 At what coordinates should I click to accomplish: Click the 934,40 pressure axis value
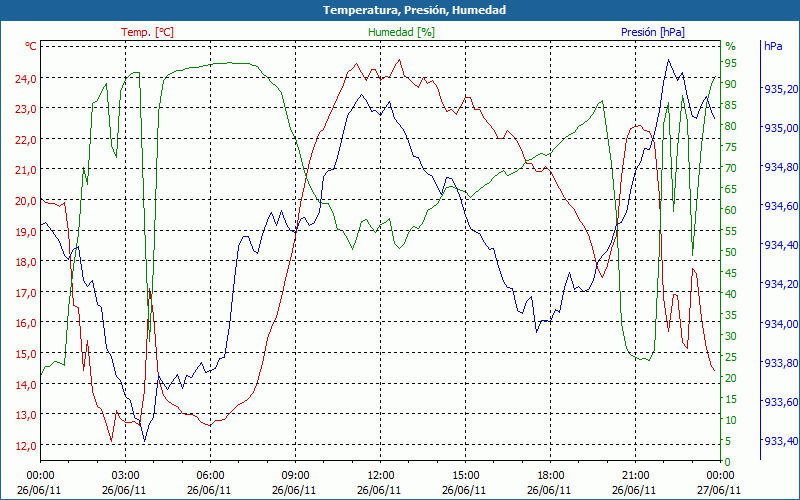tap(781, 245)
